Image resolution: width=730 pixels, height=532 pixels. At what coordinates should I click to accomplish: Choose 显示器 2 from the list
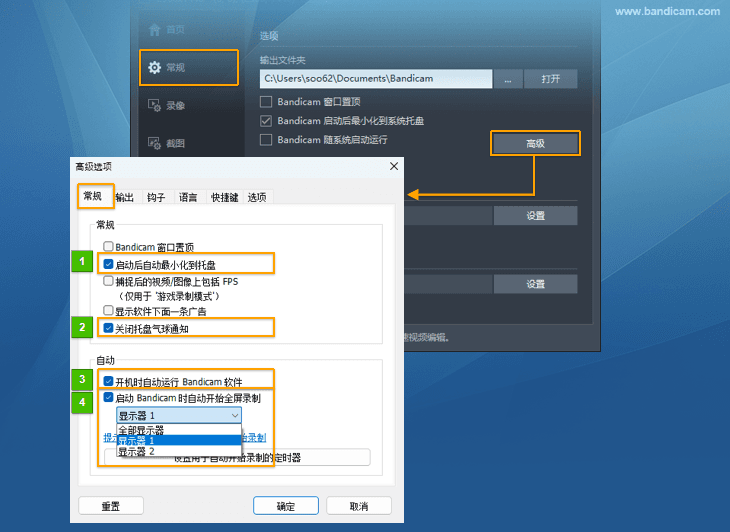[179, 451]
